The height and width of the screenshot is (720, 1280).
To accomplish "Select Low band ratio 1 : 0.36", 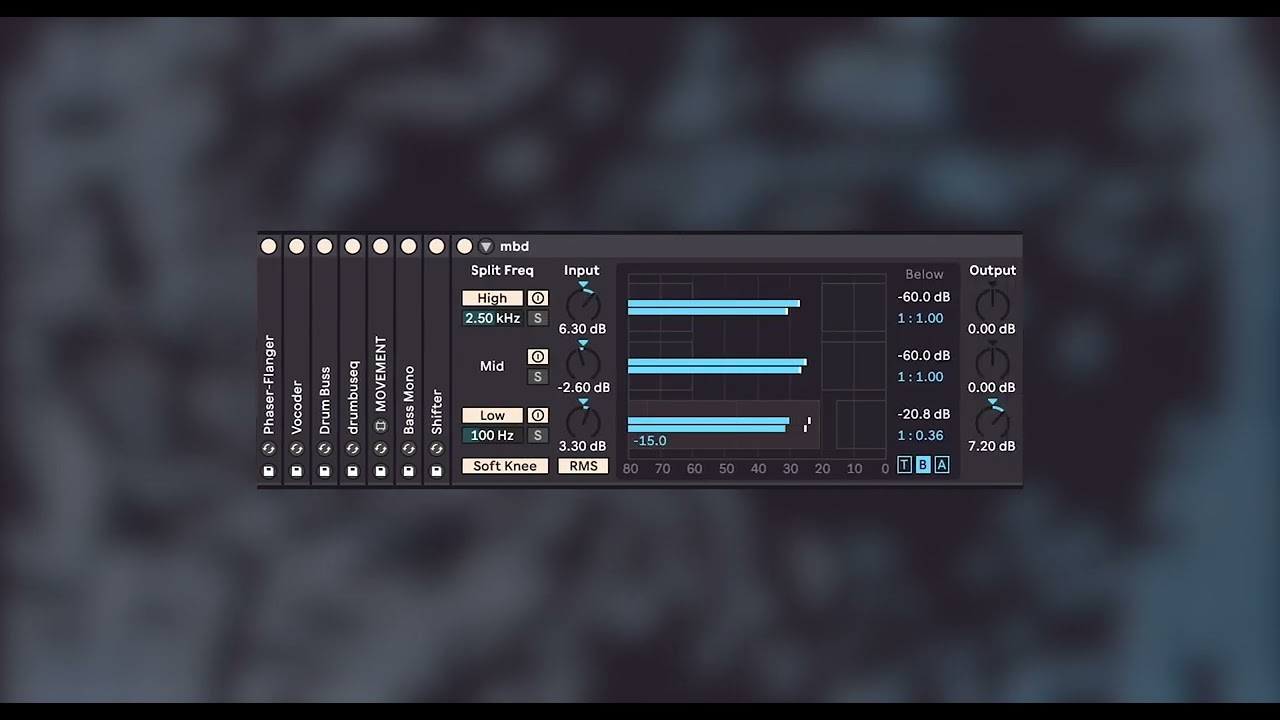I will [x=920, y=435].
